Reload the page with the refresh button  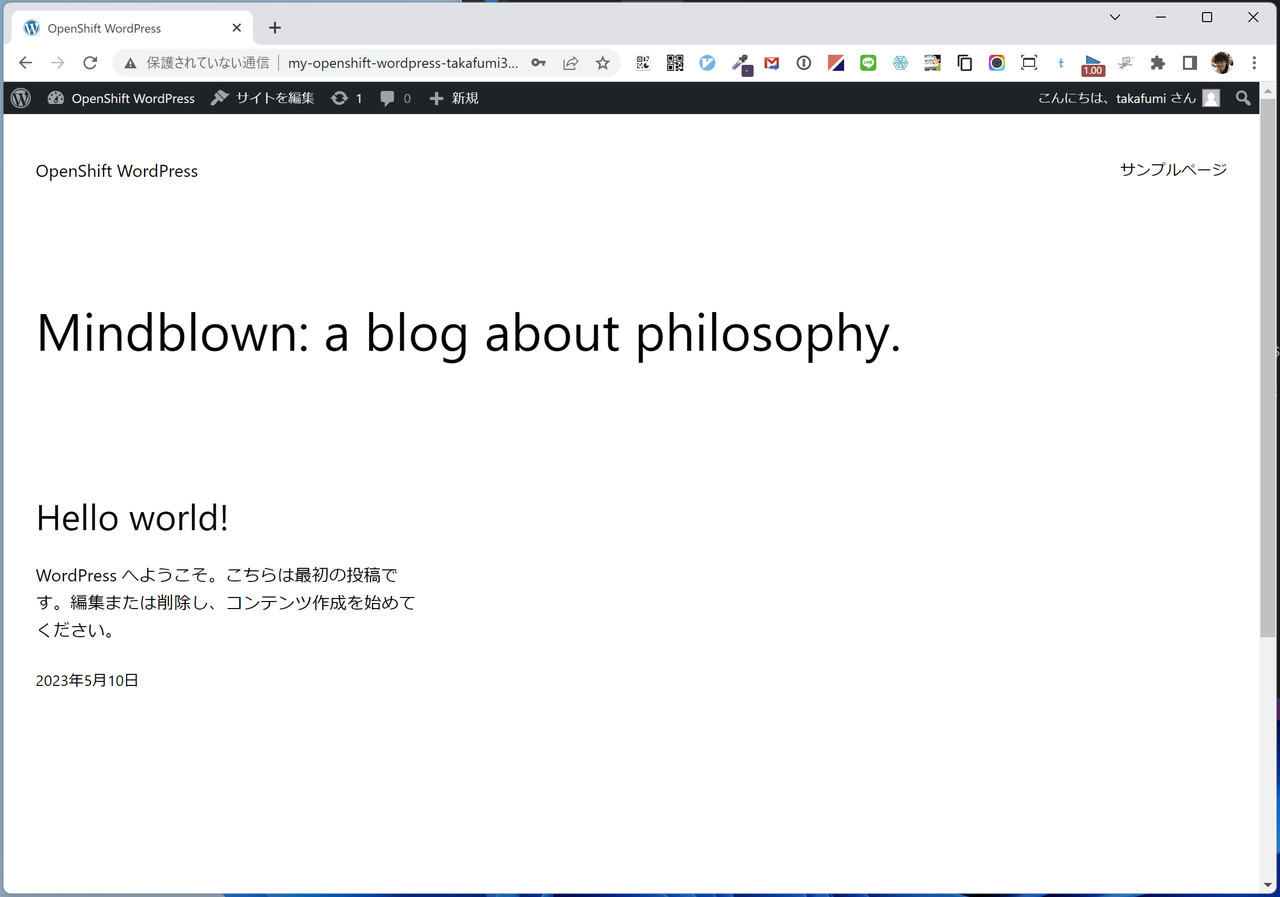(90, 63)
